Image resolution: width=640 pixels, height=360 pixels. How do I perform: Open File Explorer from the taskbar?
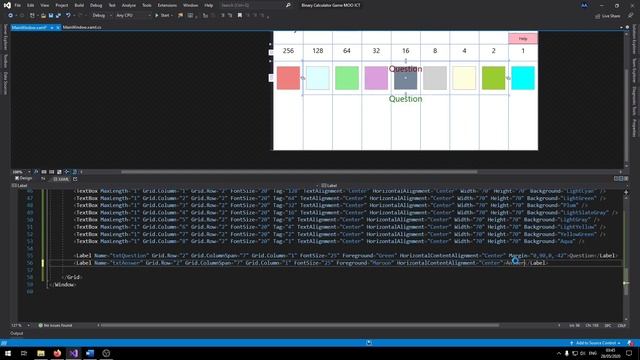[x=41, y=353]
